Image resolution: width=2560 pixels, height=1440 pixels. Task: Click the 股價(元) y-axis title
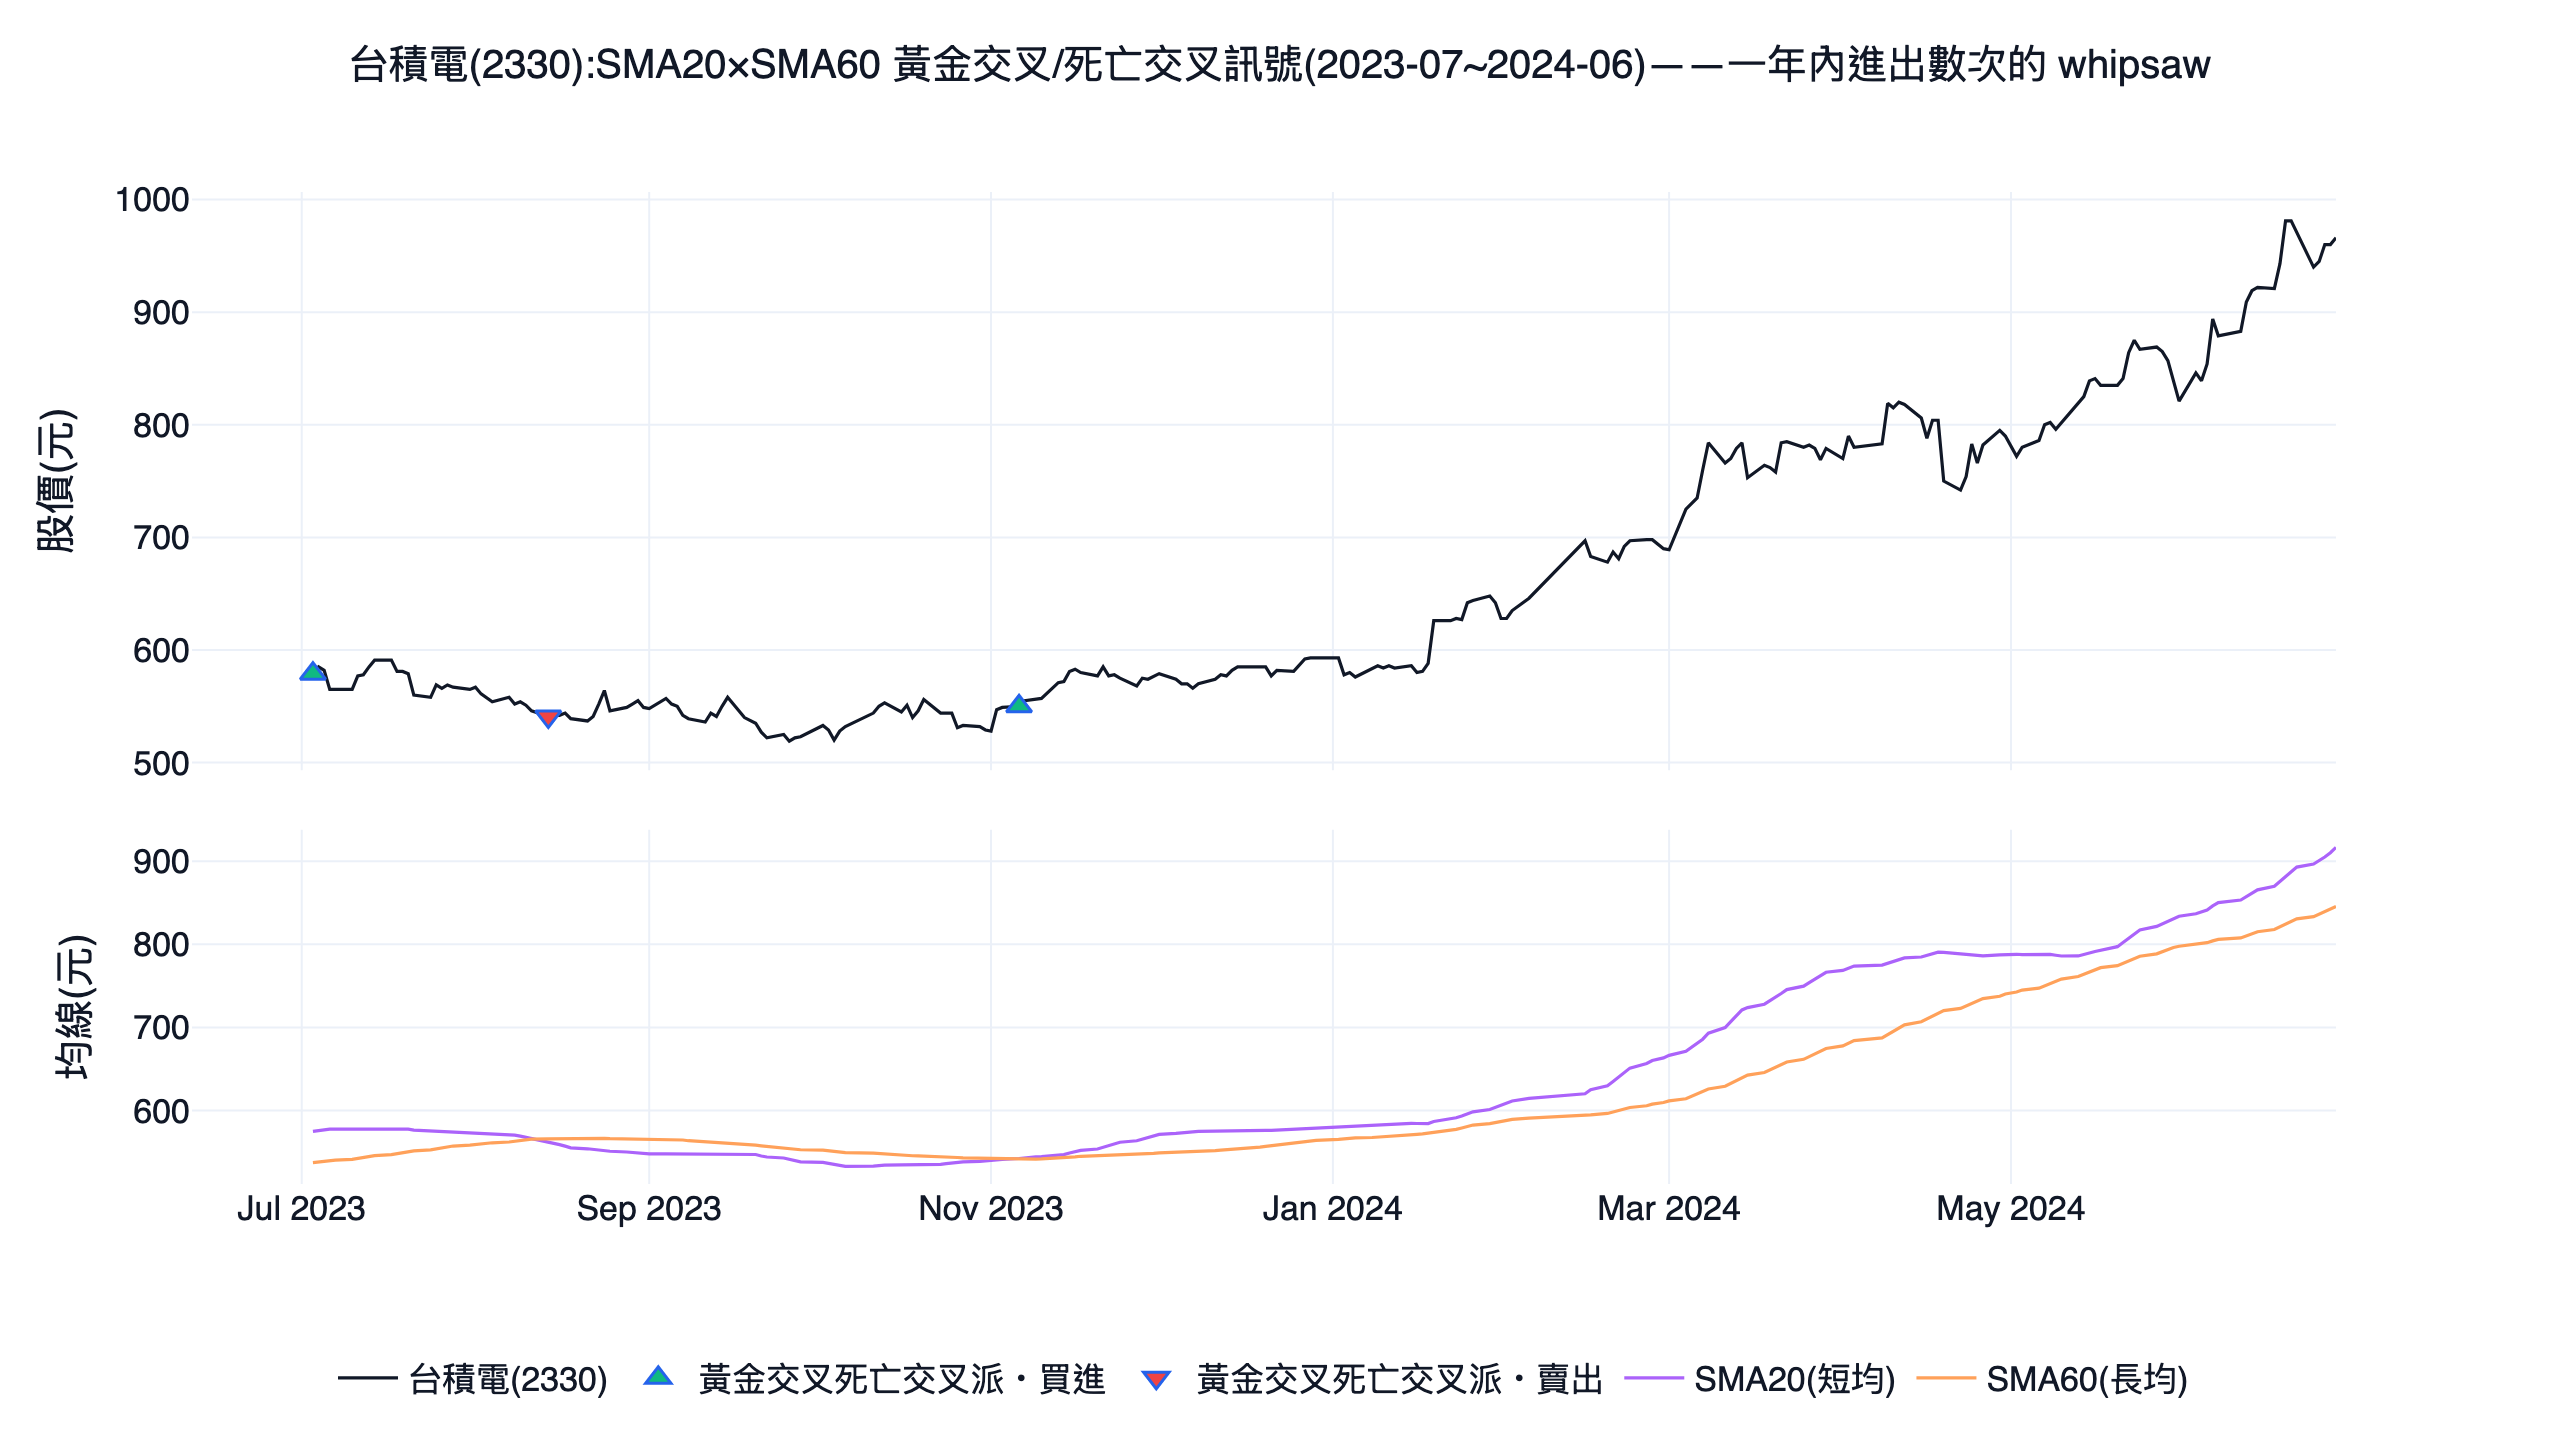56,481
